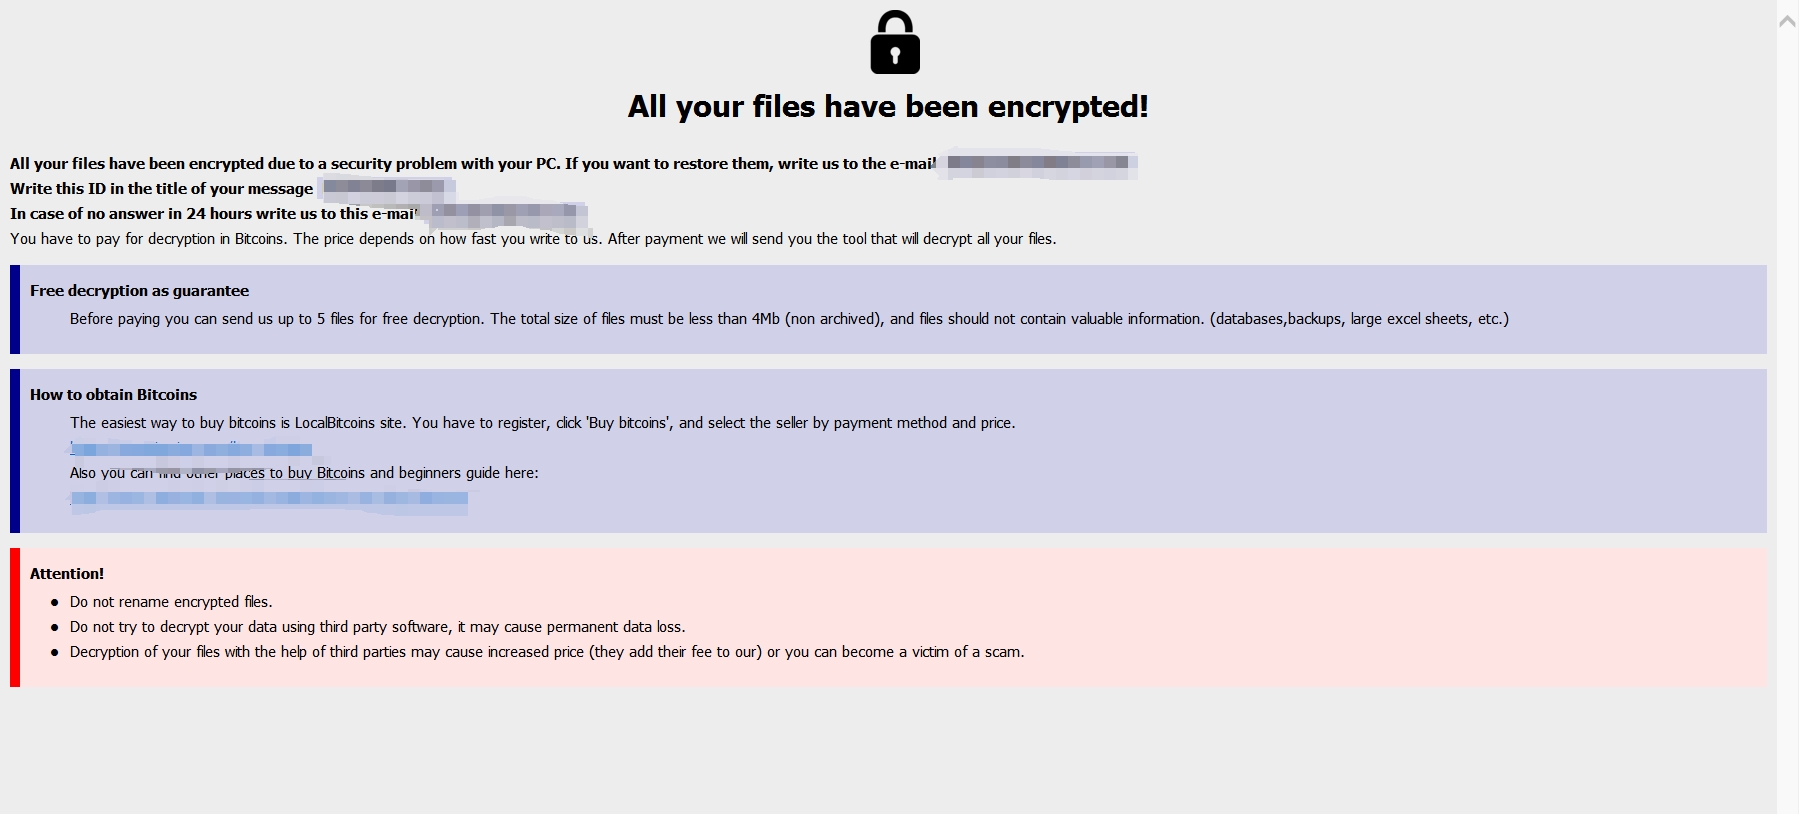
Task: Click the dark blue bar beside Free decryption
Action: point(15,309)
